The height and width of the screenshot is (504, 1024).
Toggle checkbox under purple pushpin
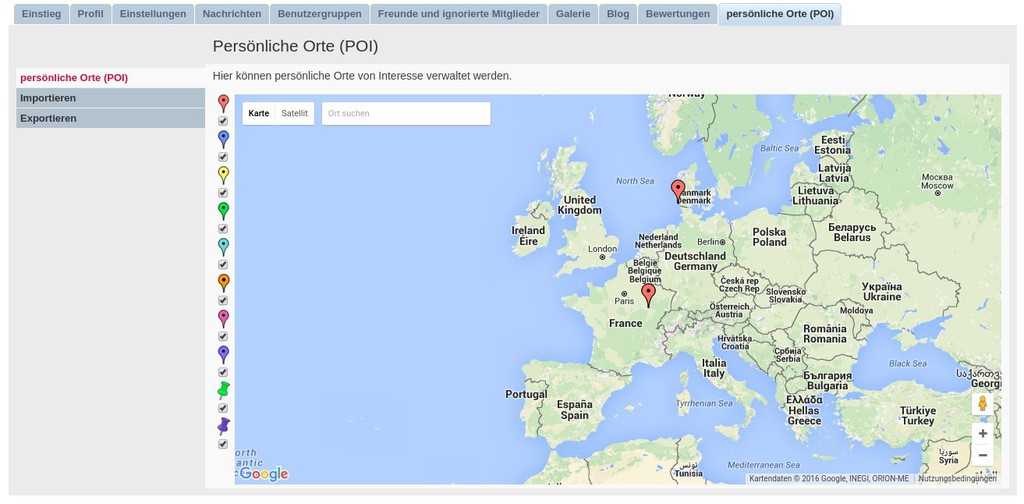pyautogui.click(x=223, y=445)
